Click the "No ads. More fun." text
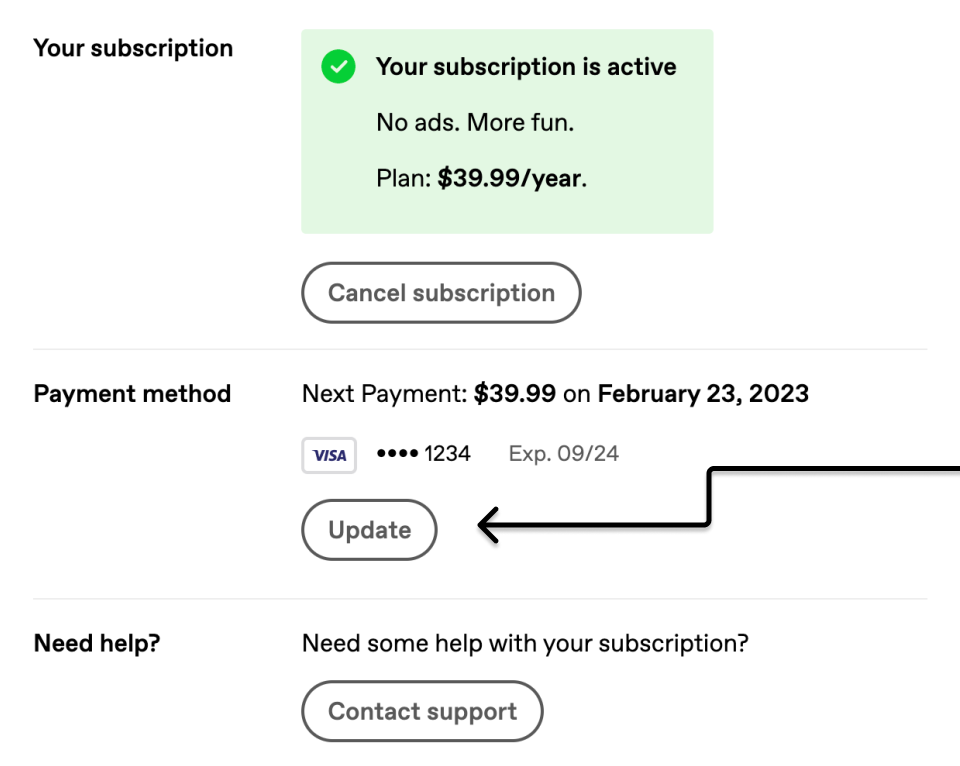This screenshot has height=766, width=960. coord(475,123)
